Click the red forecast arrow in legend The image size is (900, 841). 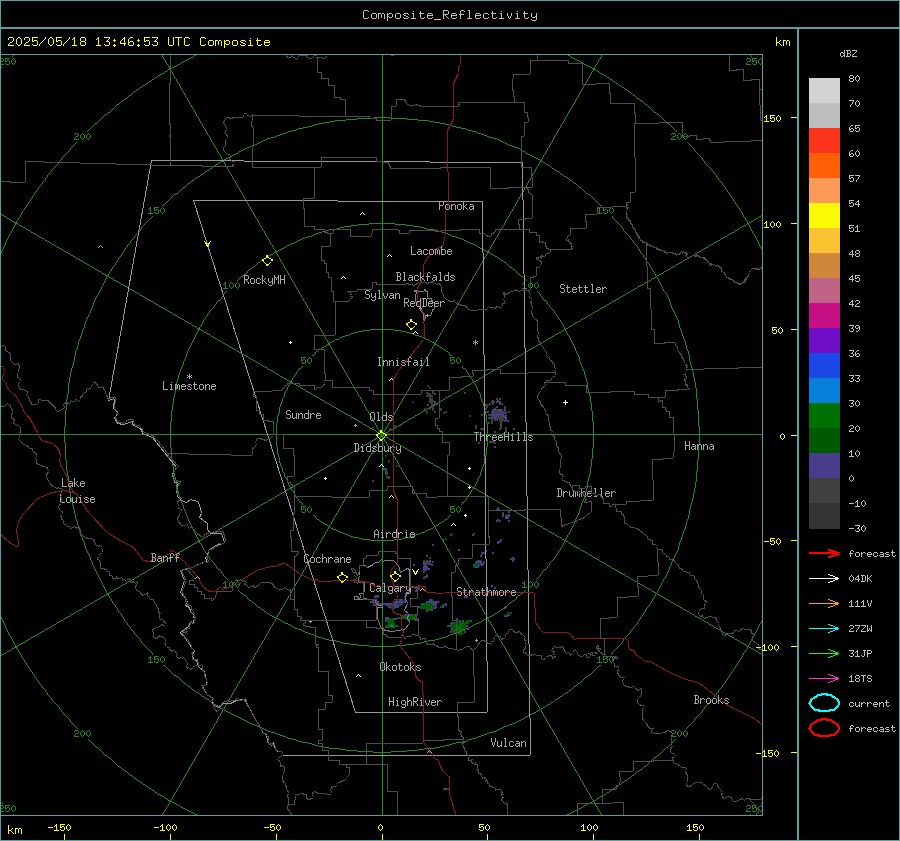point(824,553)
